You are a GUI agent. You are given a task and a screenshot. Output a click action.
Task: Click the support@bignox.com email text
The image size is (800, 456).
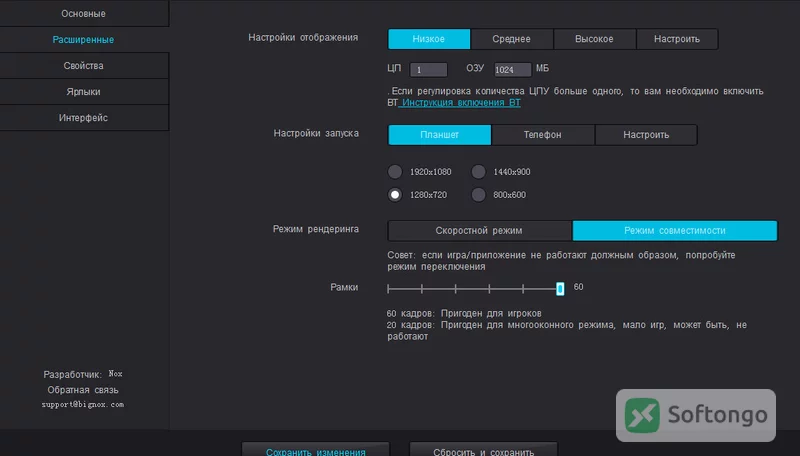coord(83,404)
